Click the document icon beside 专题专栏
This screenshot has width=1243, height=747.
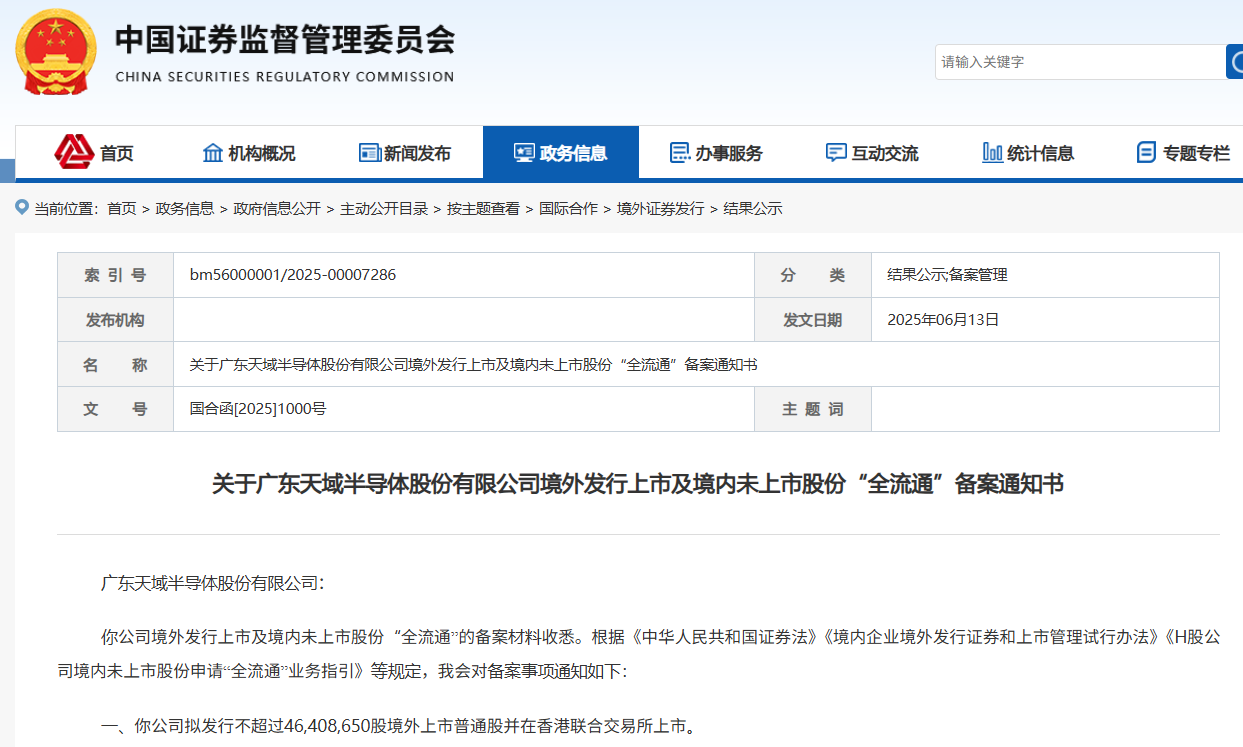pos(1146,153)
